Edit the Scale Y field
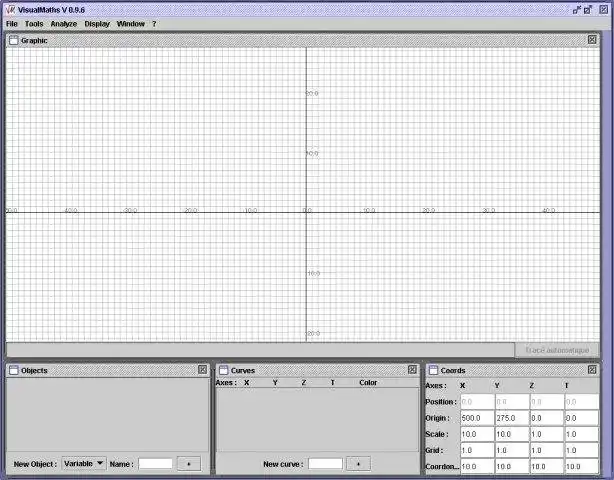Screen dimensions: 614x480 (x=512, y=434)
